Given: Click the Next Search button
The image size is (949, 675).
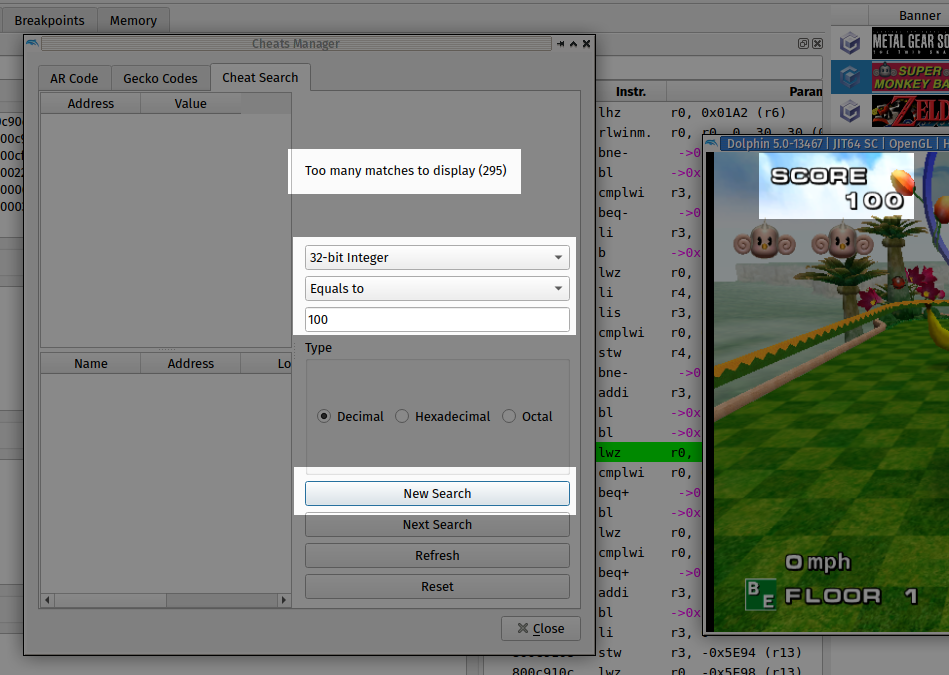Looking at the screenshot, I should (x=437, y=524).
